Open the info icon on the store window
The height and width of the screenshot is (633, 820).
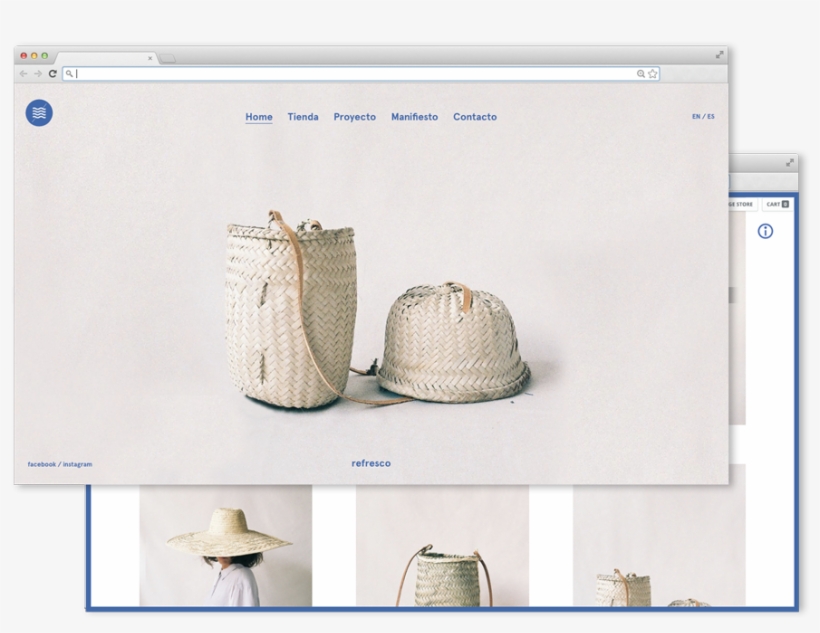[x=766, y=231]
